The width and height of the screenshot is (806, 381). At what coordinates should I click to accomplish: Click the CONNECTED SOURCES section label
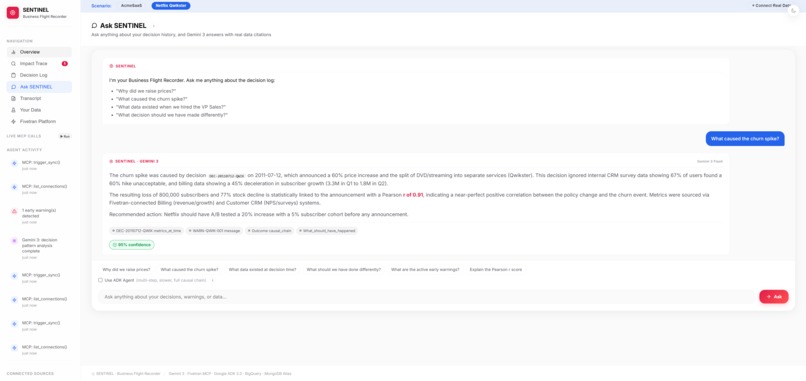click(30, 374)
